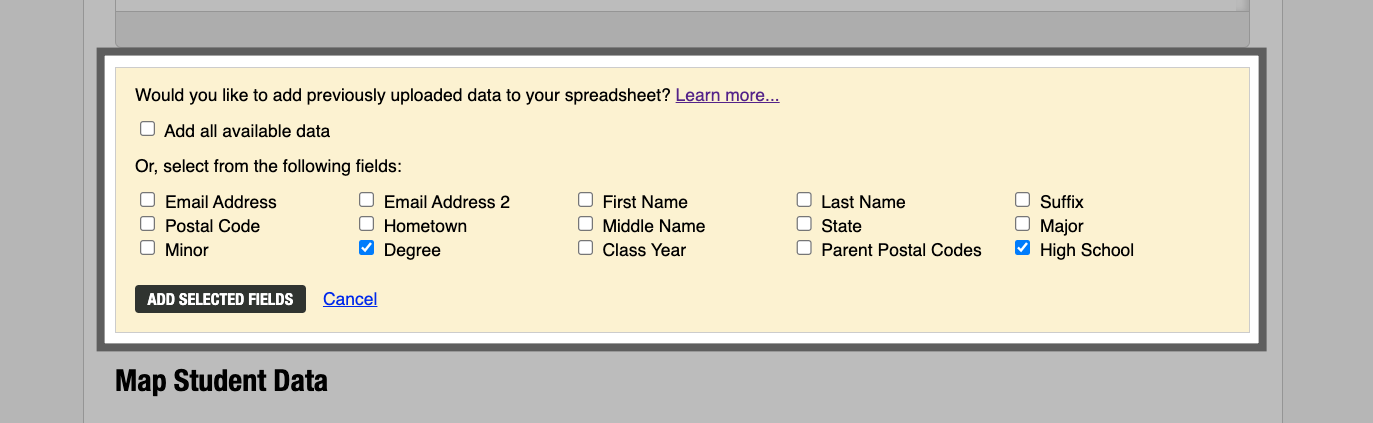Check the Major field box
The image size is (1373, 423).
pos(1023,224)
